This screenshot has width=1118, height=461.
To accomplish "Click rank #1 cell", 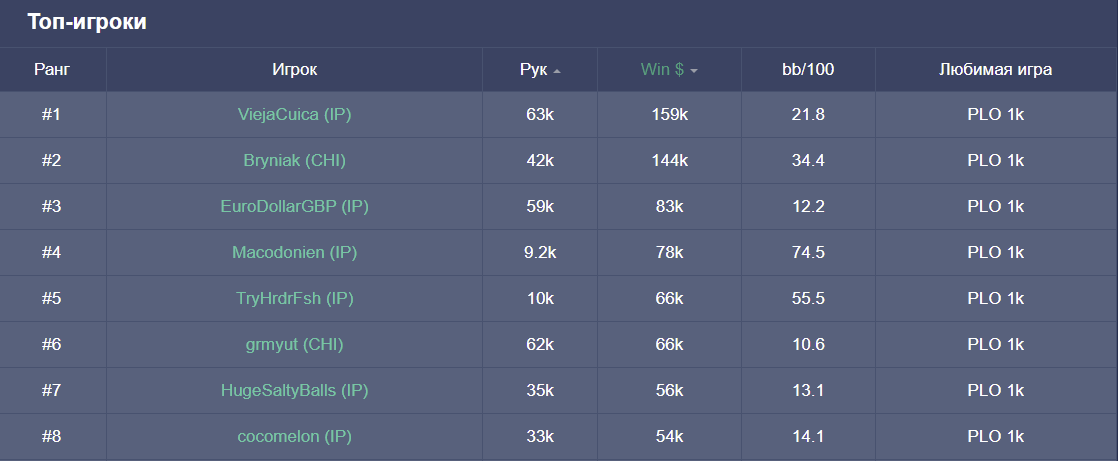I will (x=52, y=115).
